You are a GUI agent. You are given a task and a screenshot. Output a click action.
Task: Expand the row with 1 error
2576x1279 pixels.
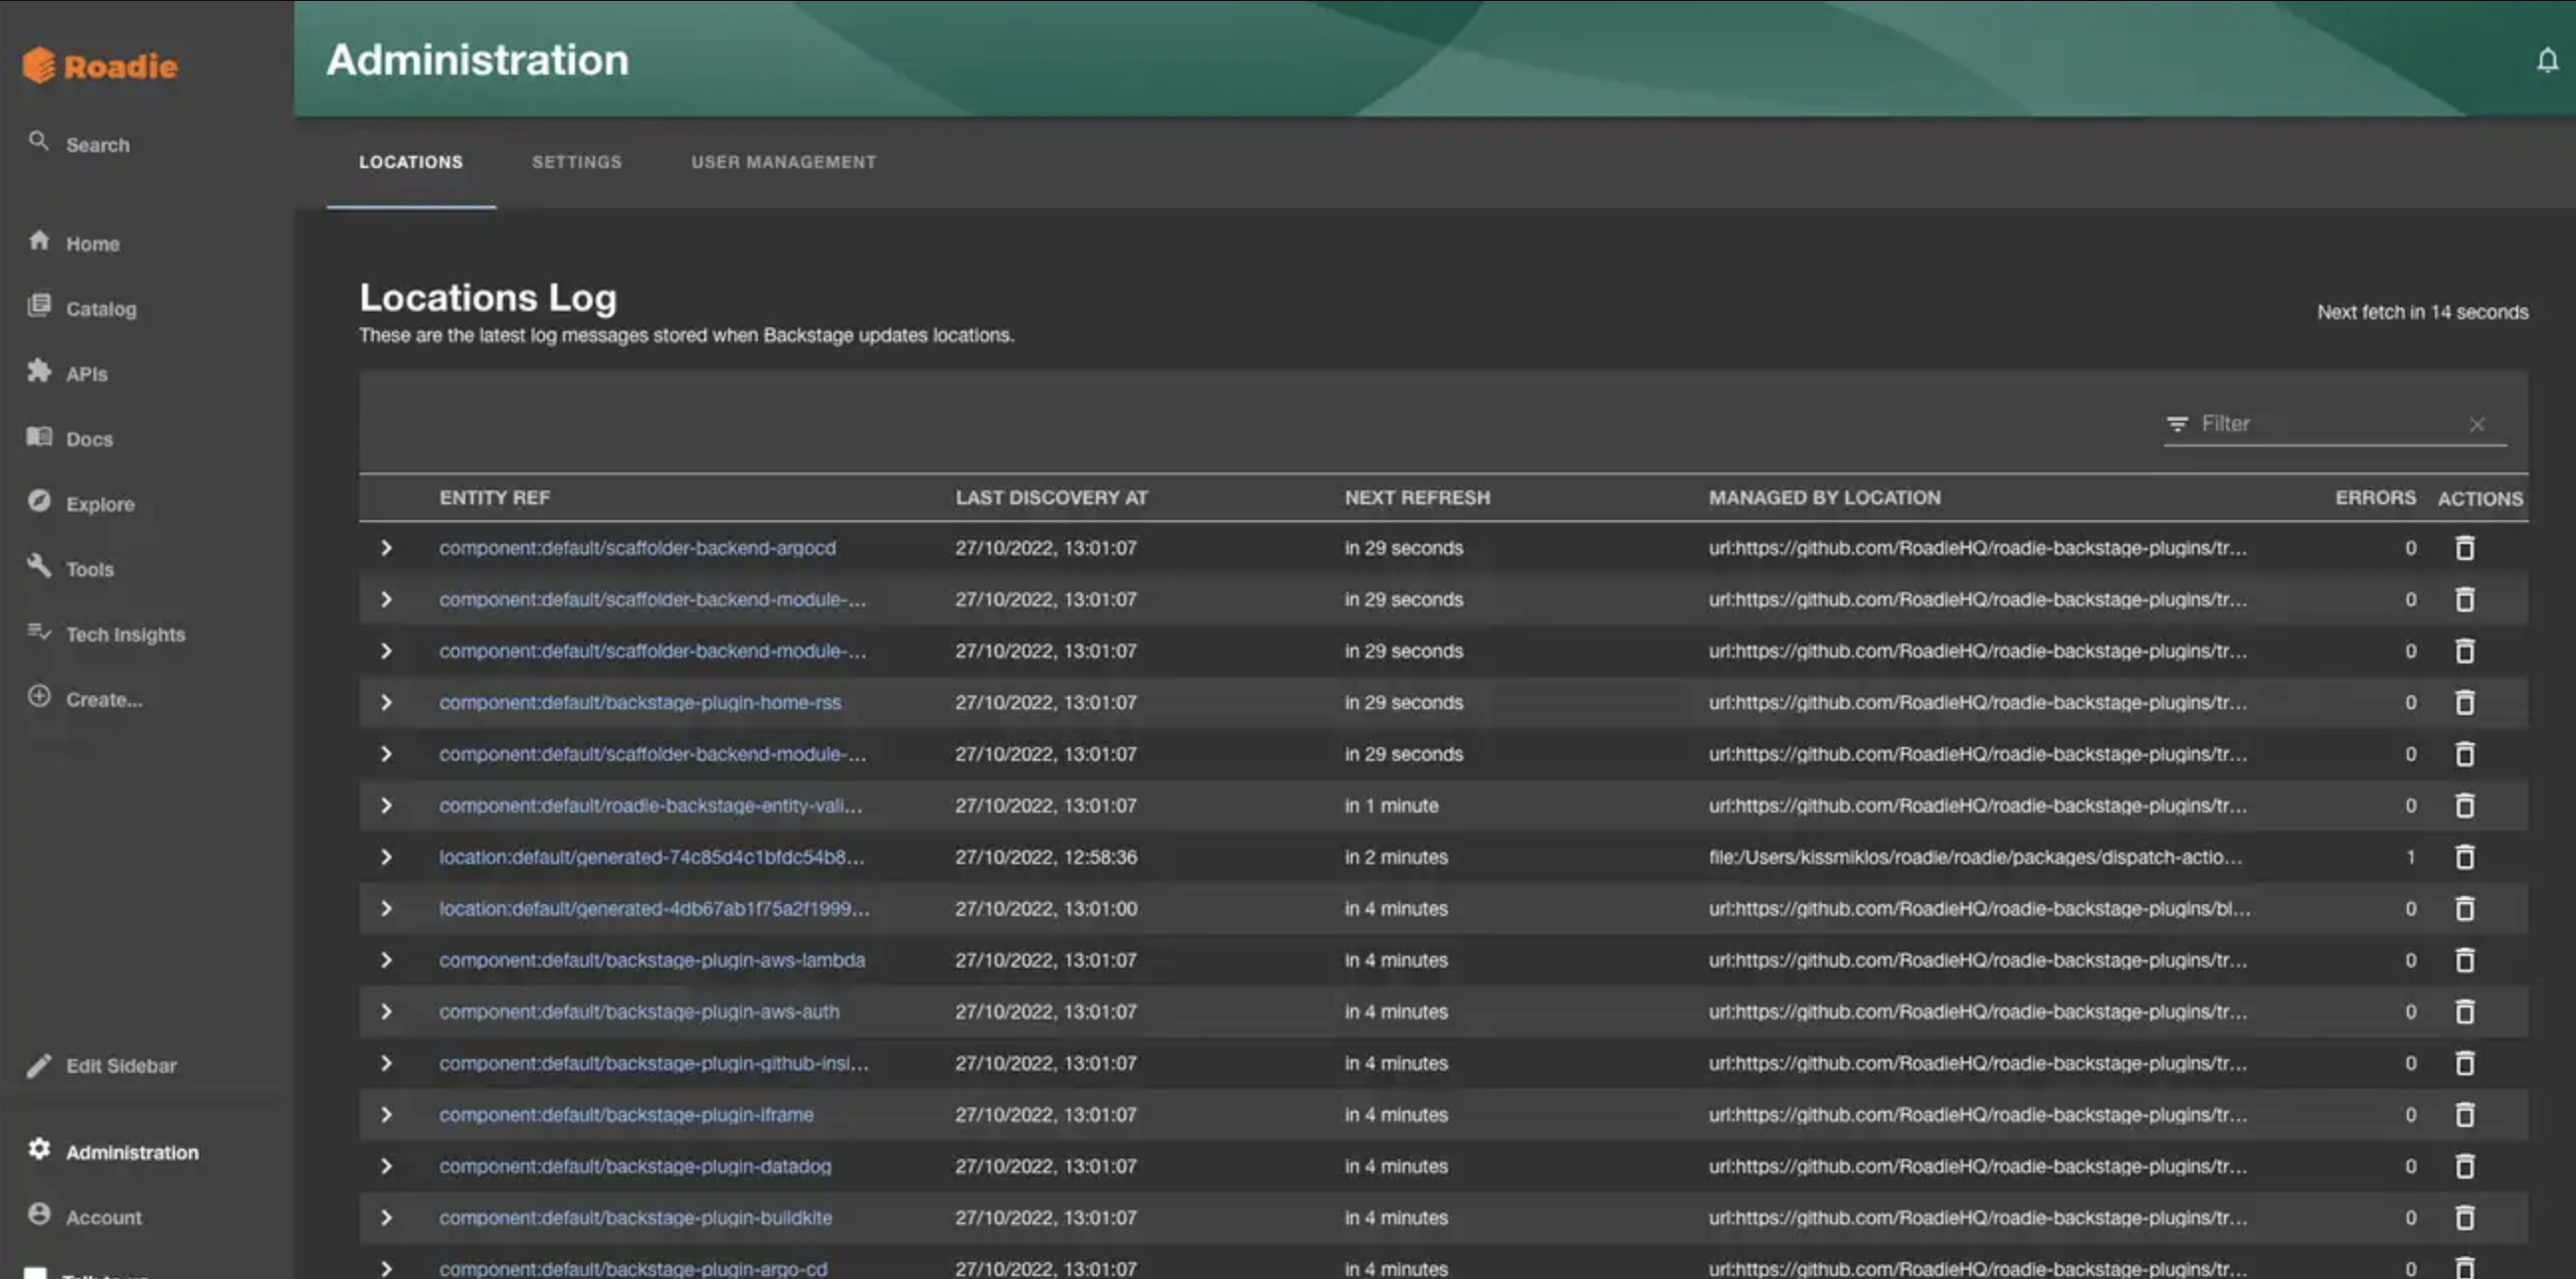tap(386, 857)
